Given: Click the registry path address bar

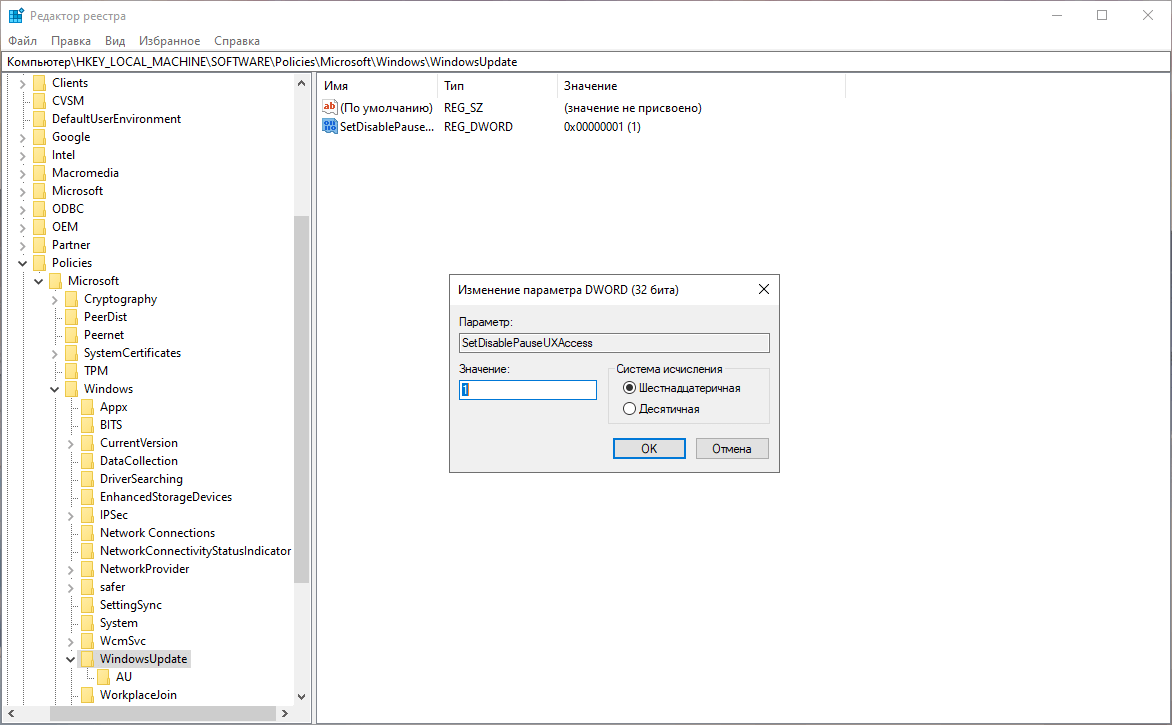Looking at the screenshot, I should pos(300,61).
